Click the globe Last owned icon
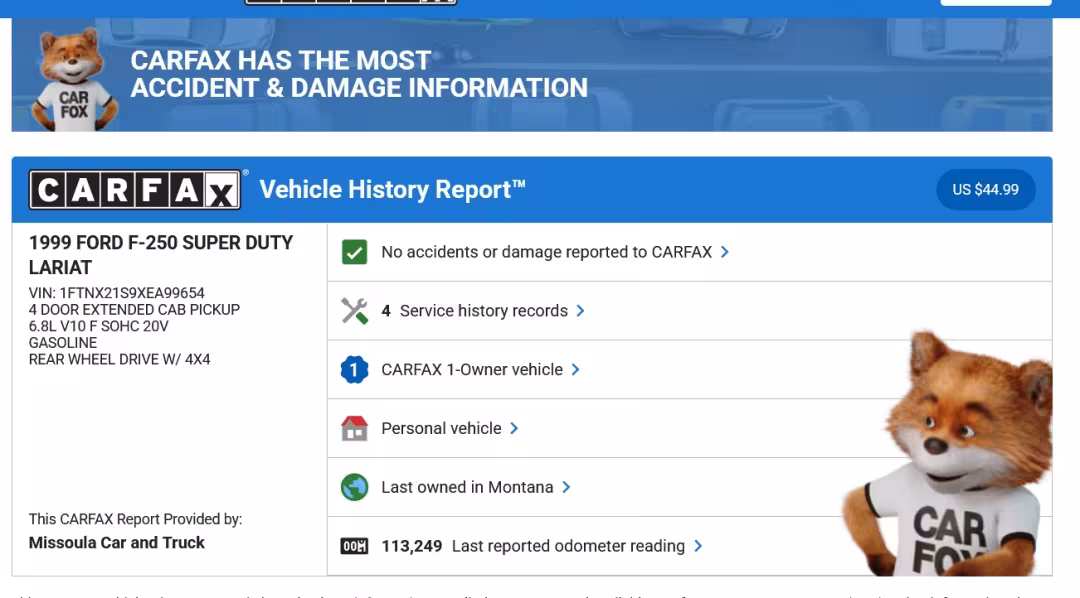This screenshot has height=598, width=1080. point(354,487)
